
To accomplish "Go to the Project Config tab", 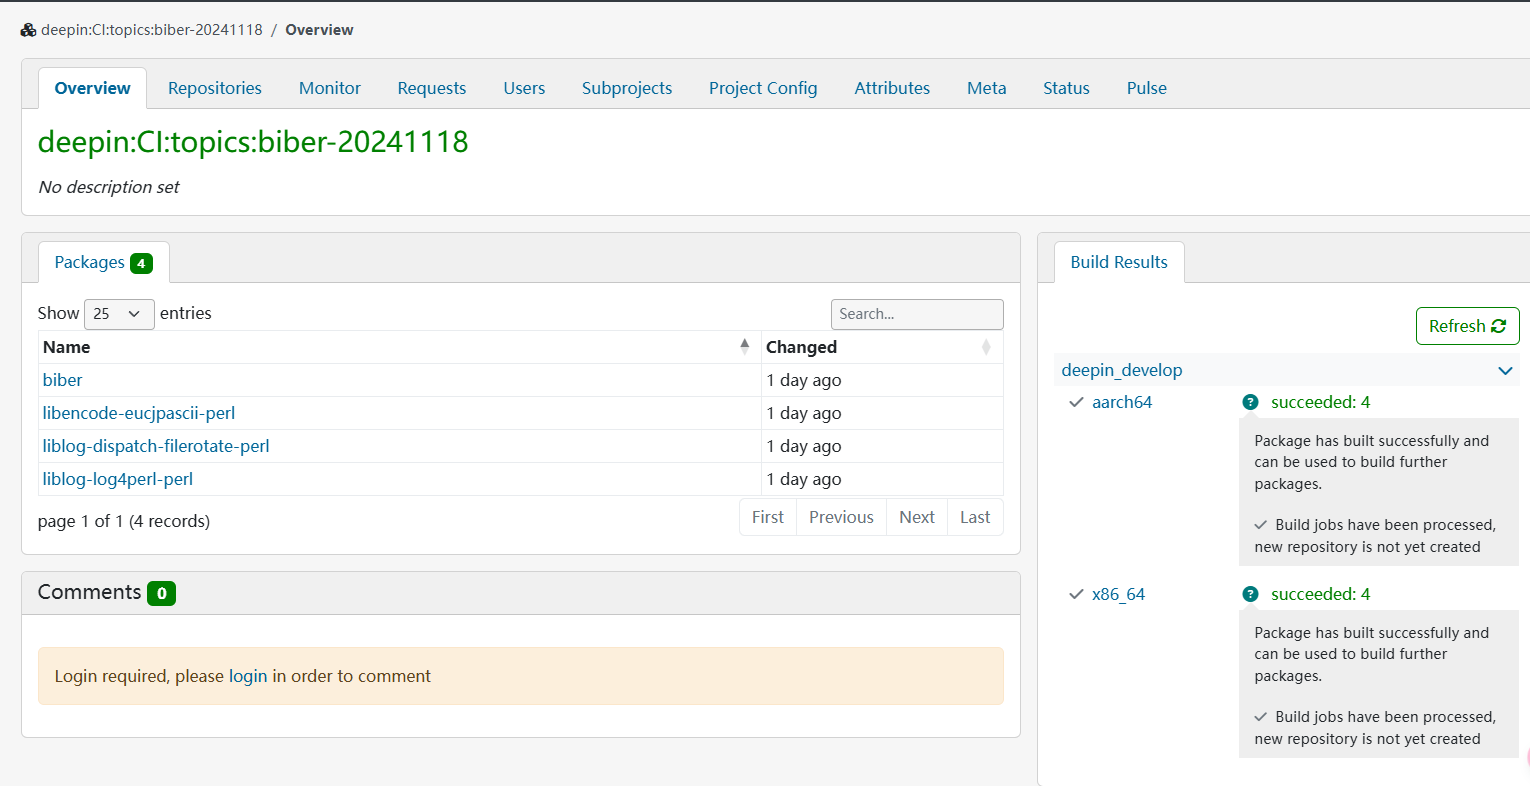I will 763,88.
